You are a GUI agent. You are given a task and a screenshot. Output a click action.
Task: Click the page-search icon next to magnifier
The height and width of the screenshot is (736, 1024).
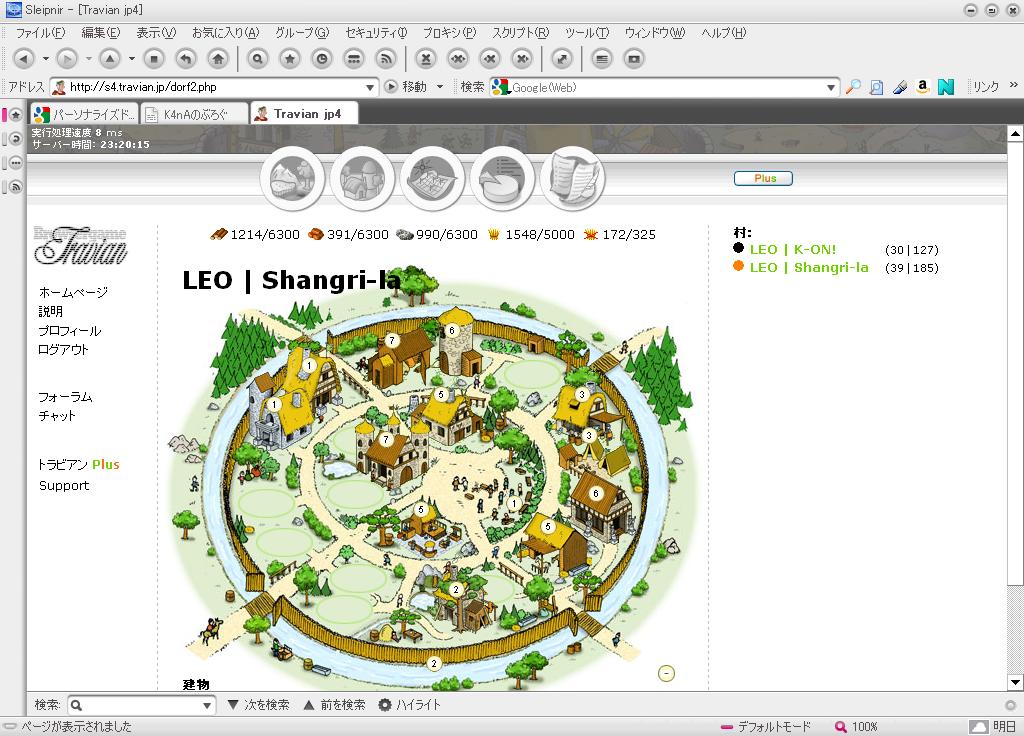pyautogui.click(x=876, y=87)
